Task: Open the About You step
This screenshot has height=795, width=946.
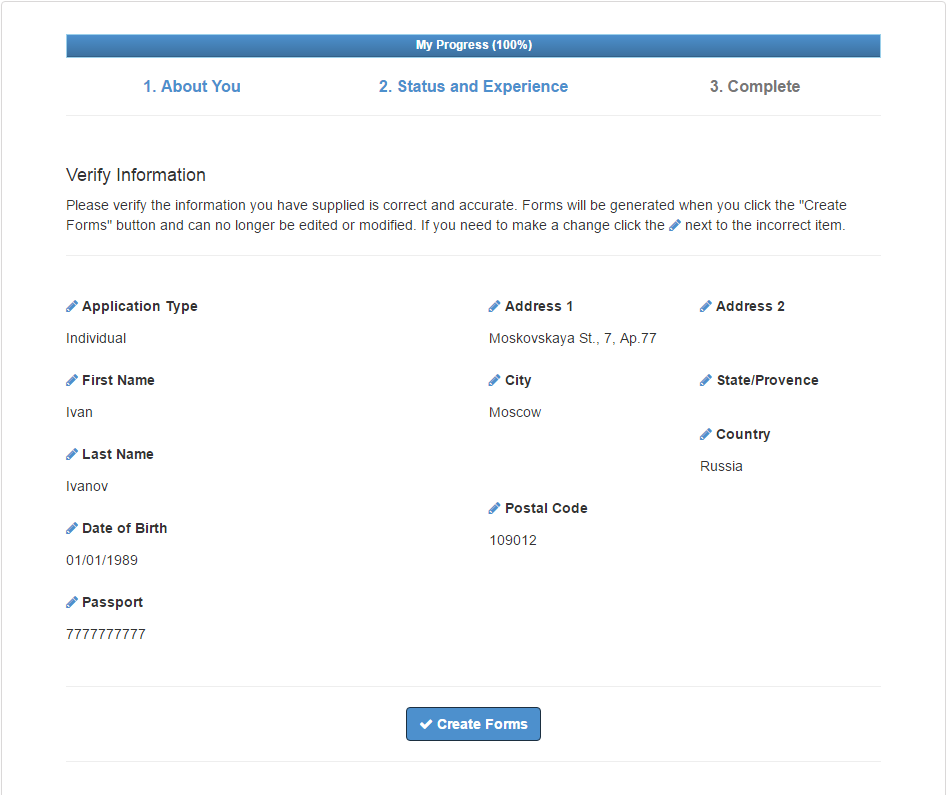Action: pyautogui.click(x=192, y=86)
